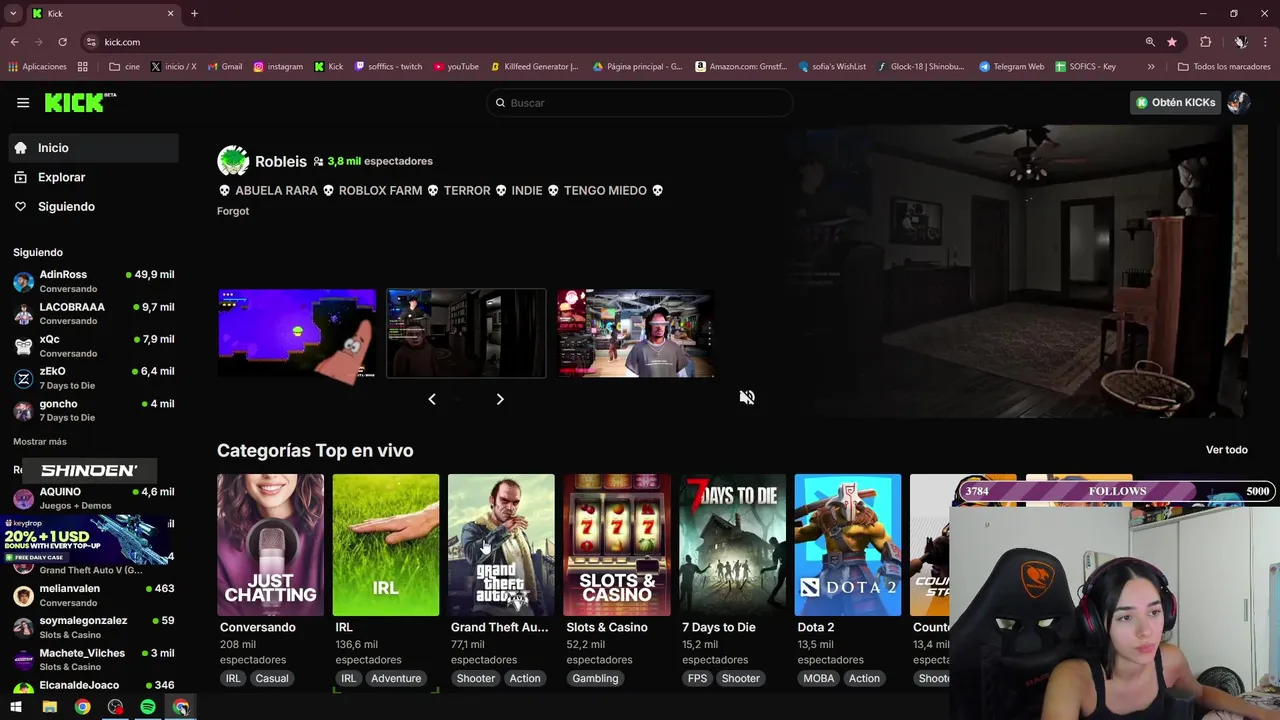Image resolution: width=1280 pixels, height=720 pixels.
Task: Click Ver todo for top categories
Action: pos(1226,450)
